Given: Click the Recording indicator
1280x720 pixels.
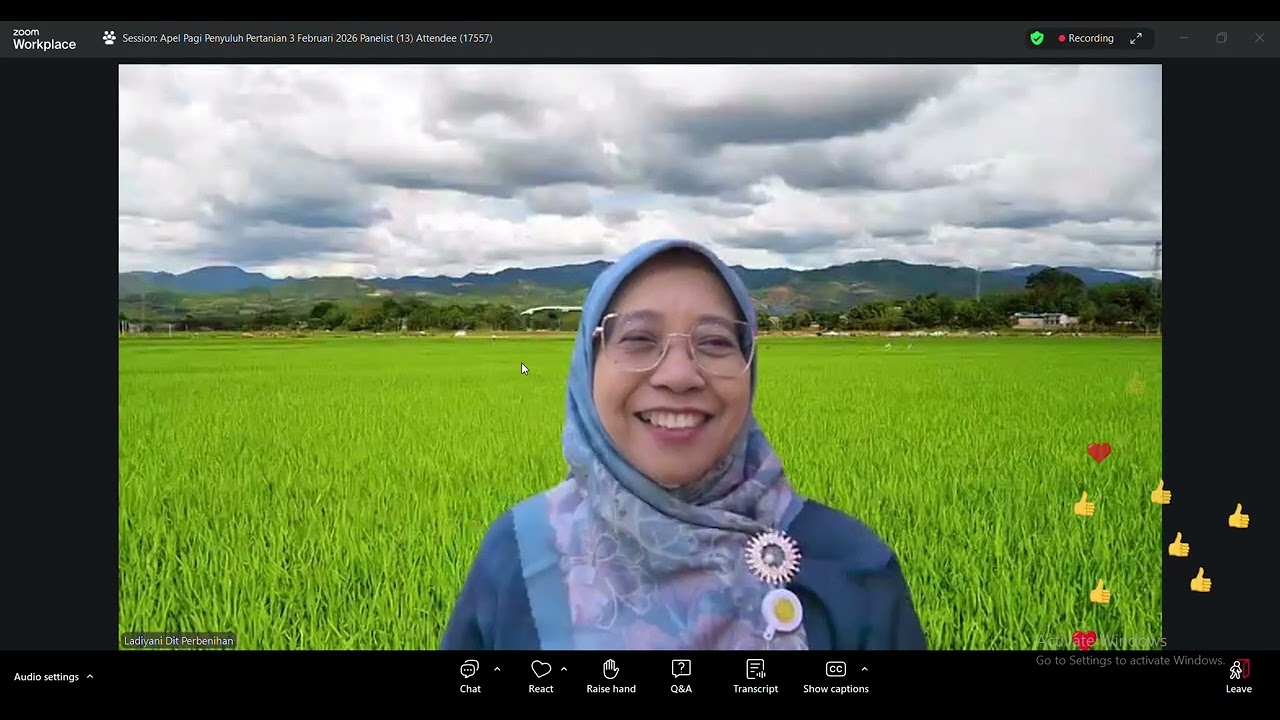Looking at the screenshot, I should coord(1086,38).
